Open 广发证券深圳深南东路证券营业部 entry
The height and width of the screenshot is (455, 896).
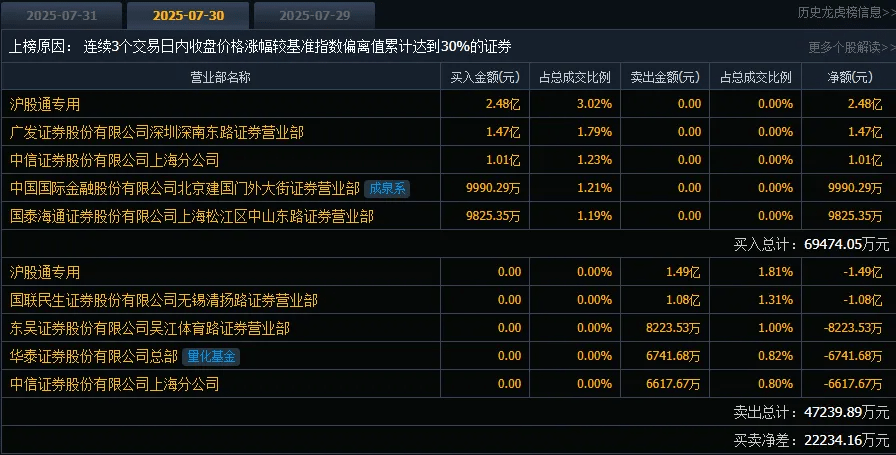point(157,132)
